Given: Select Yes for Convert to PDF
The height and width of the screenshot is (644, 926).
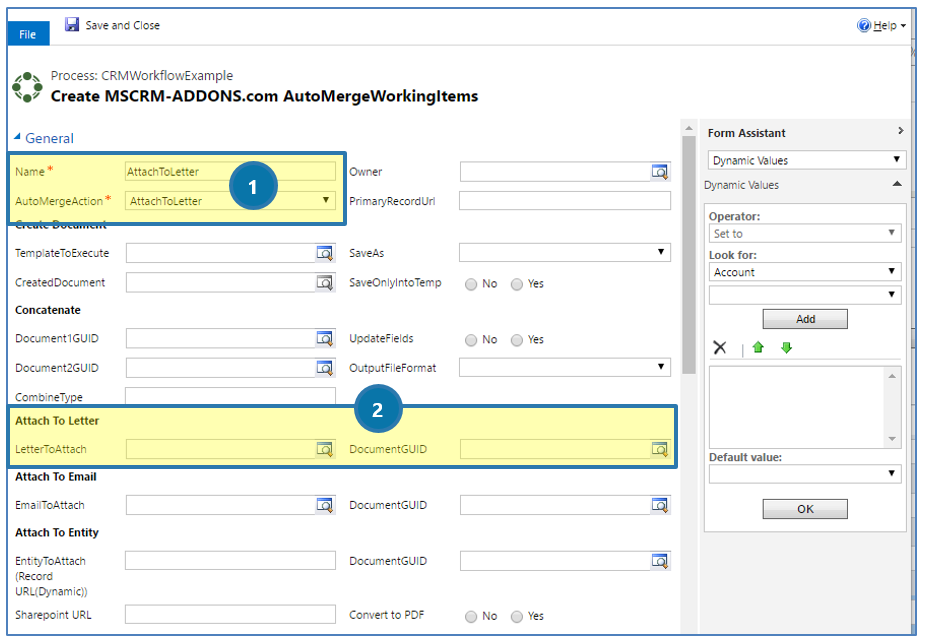Looking at the screenshot, I should tap(517, 616).
